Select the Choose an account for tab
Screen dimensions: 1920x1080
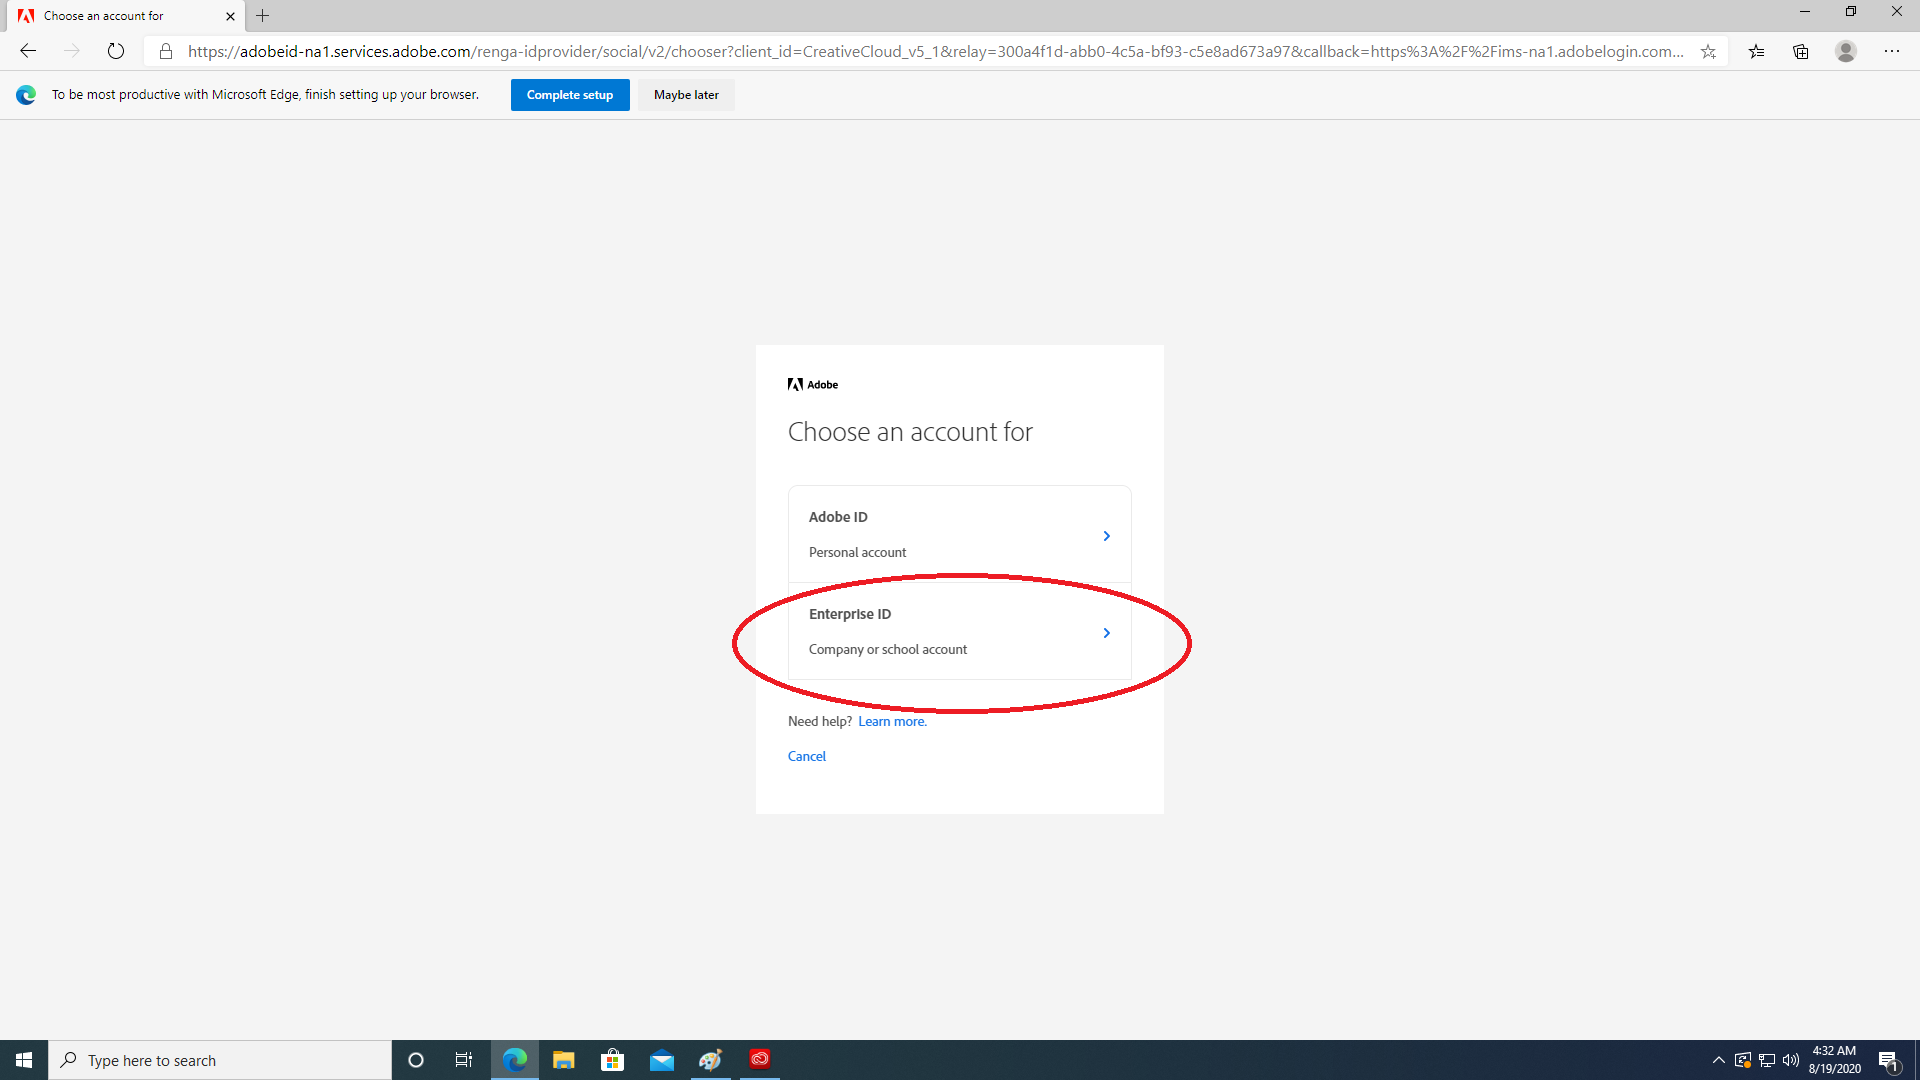point(115,16)
